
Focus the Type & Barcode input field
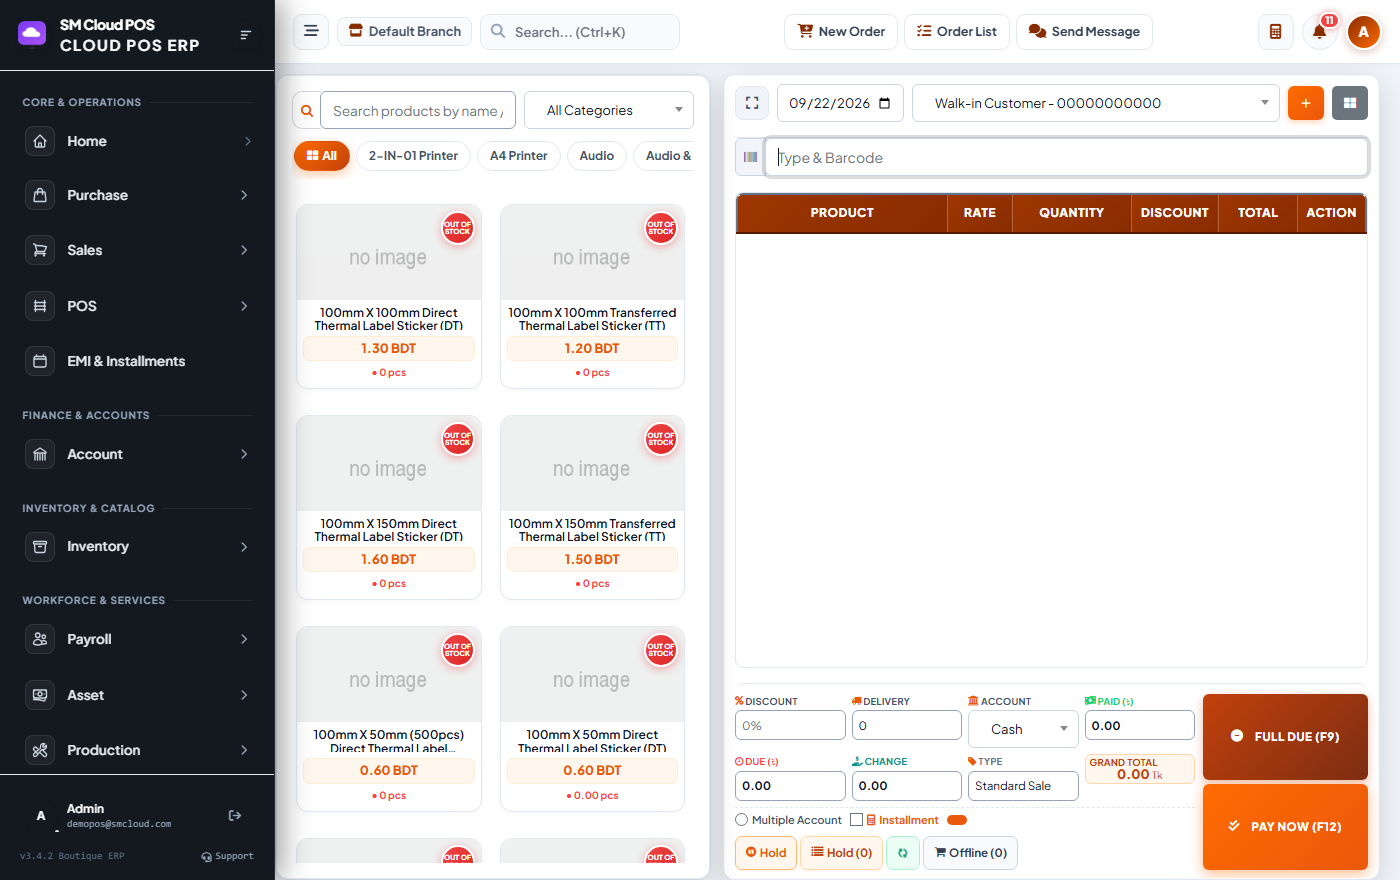tap(1066, 157)
